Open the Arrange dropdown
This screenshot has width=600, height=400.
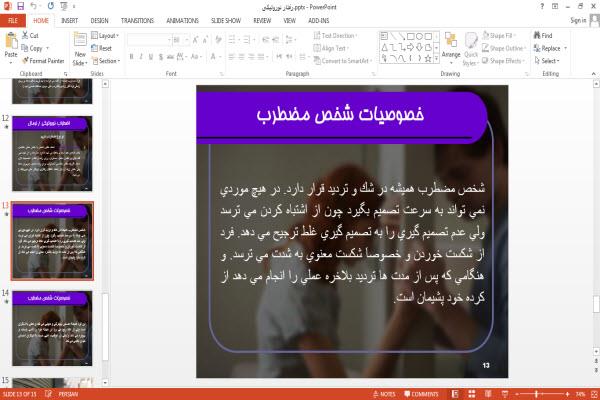[x=451, y=47]
